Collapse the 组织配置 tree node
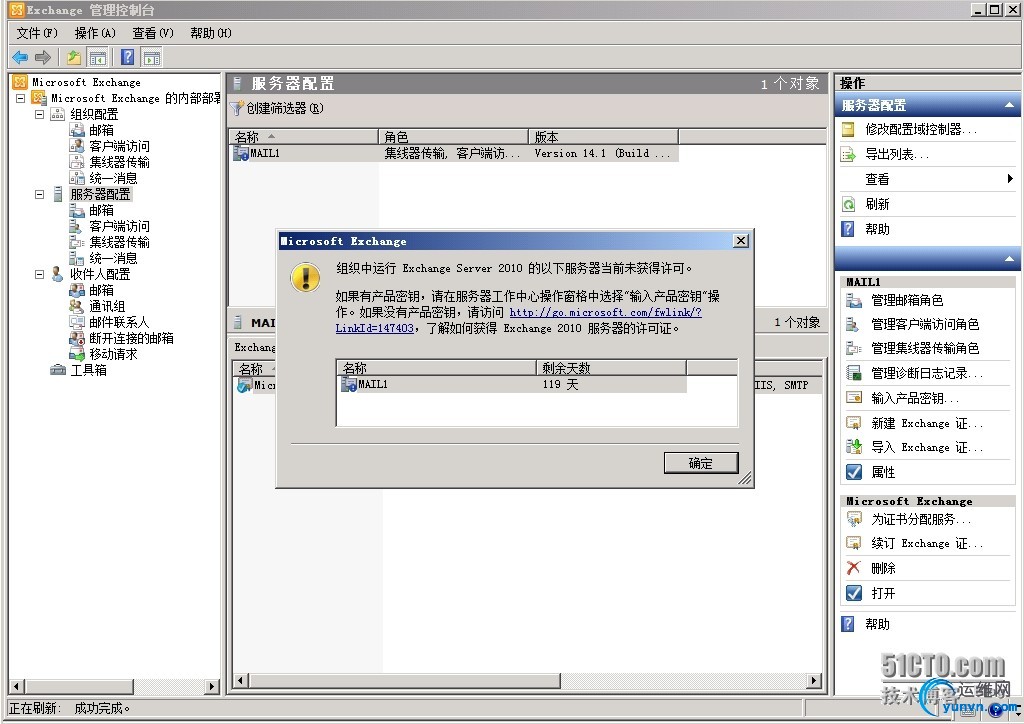Image resolution: width=1024 pixels, height=724 pixels. [39, 114]
